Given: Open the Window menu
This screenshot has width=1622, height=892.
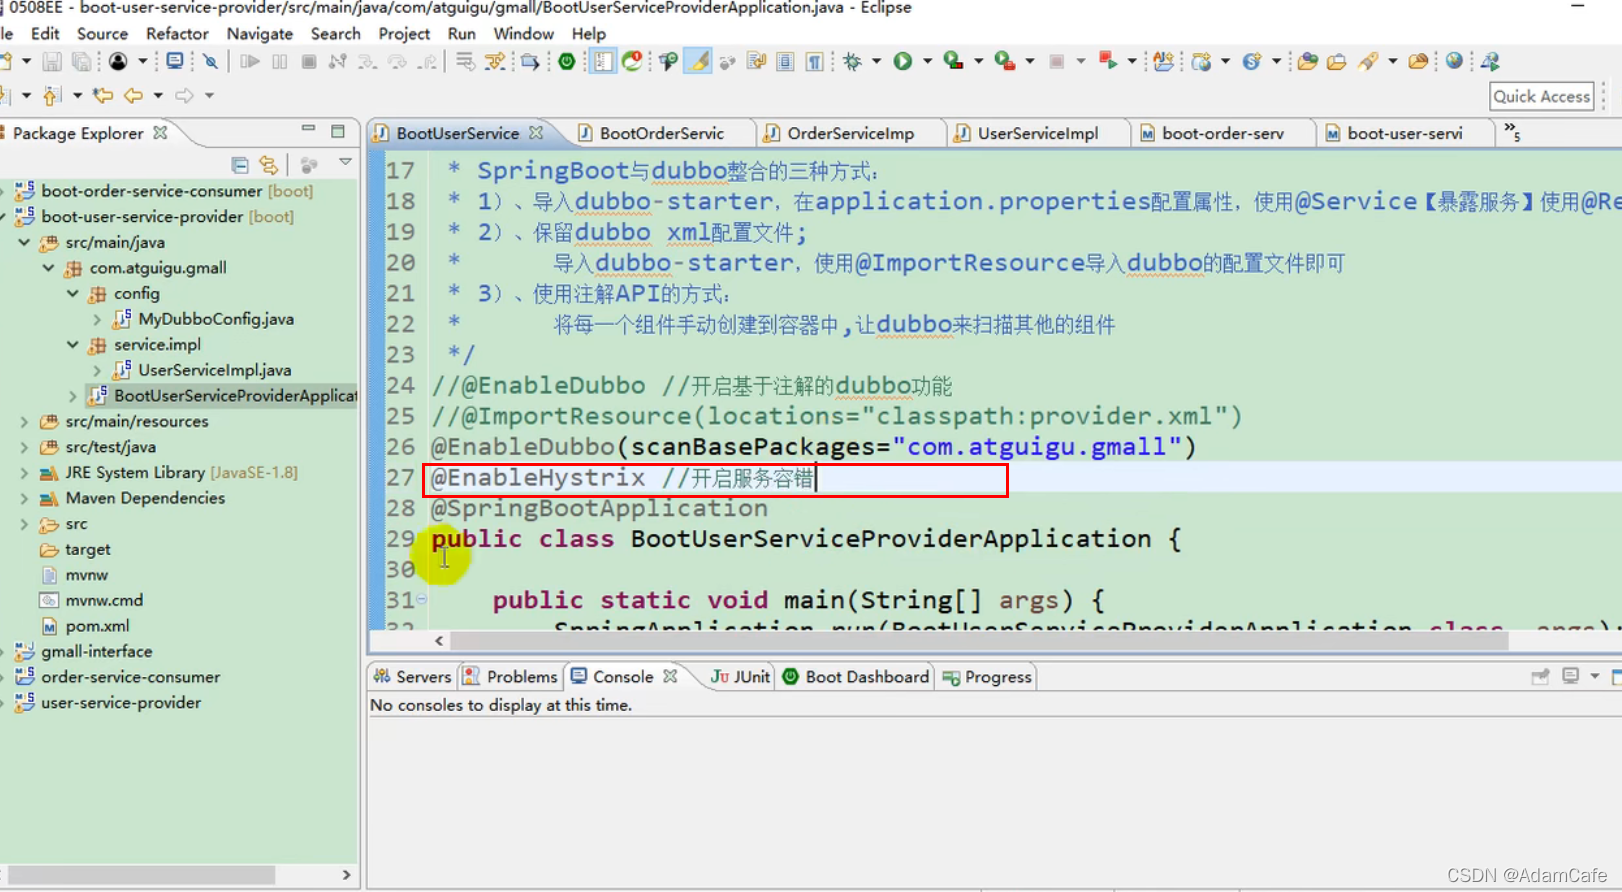Looking at the screenshot, I should (523, 33).
